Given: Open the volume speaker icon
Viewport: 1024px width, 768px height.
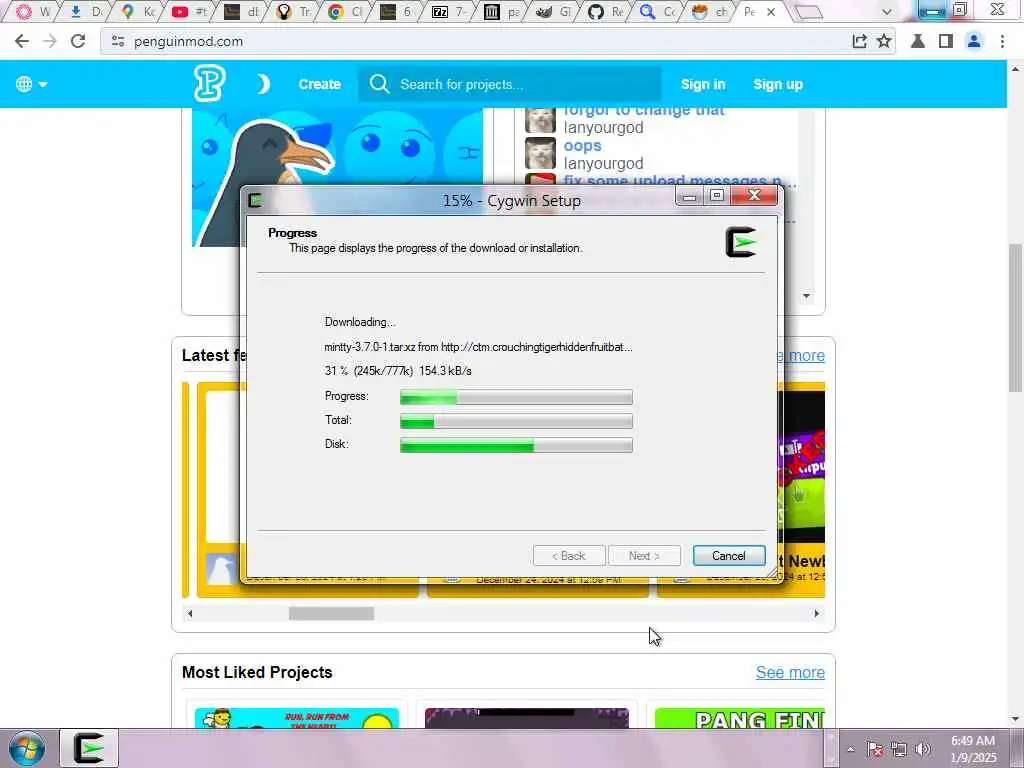Looking at the screenshot, I should coord(922,749).
